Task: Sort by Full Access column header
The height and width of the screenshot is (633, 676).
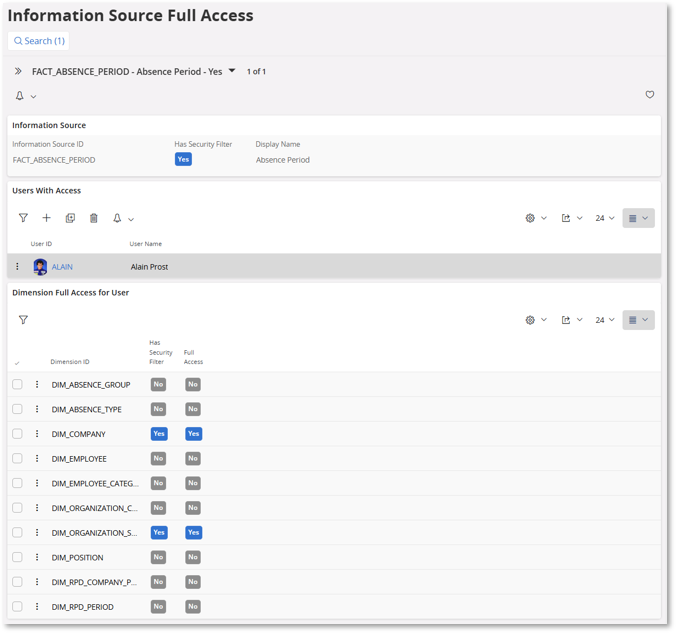Action: click(x=193, y=357)
